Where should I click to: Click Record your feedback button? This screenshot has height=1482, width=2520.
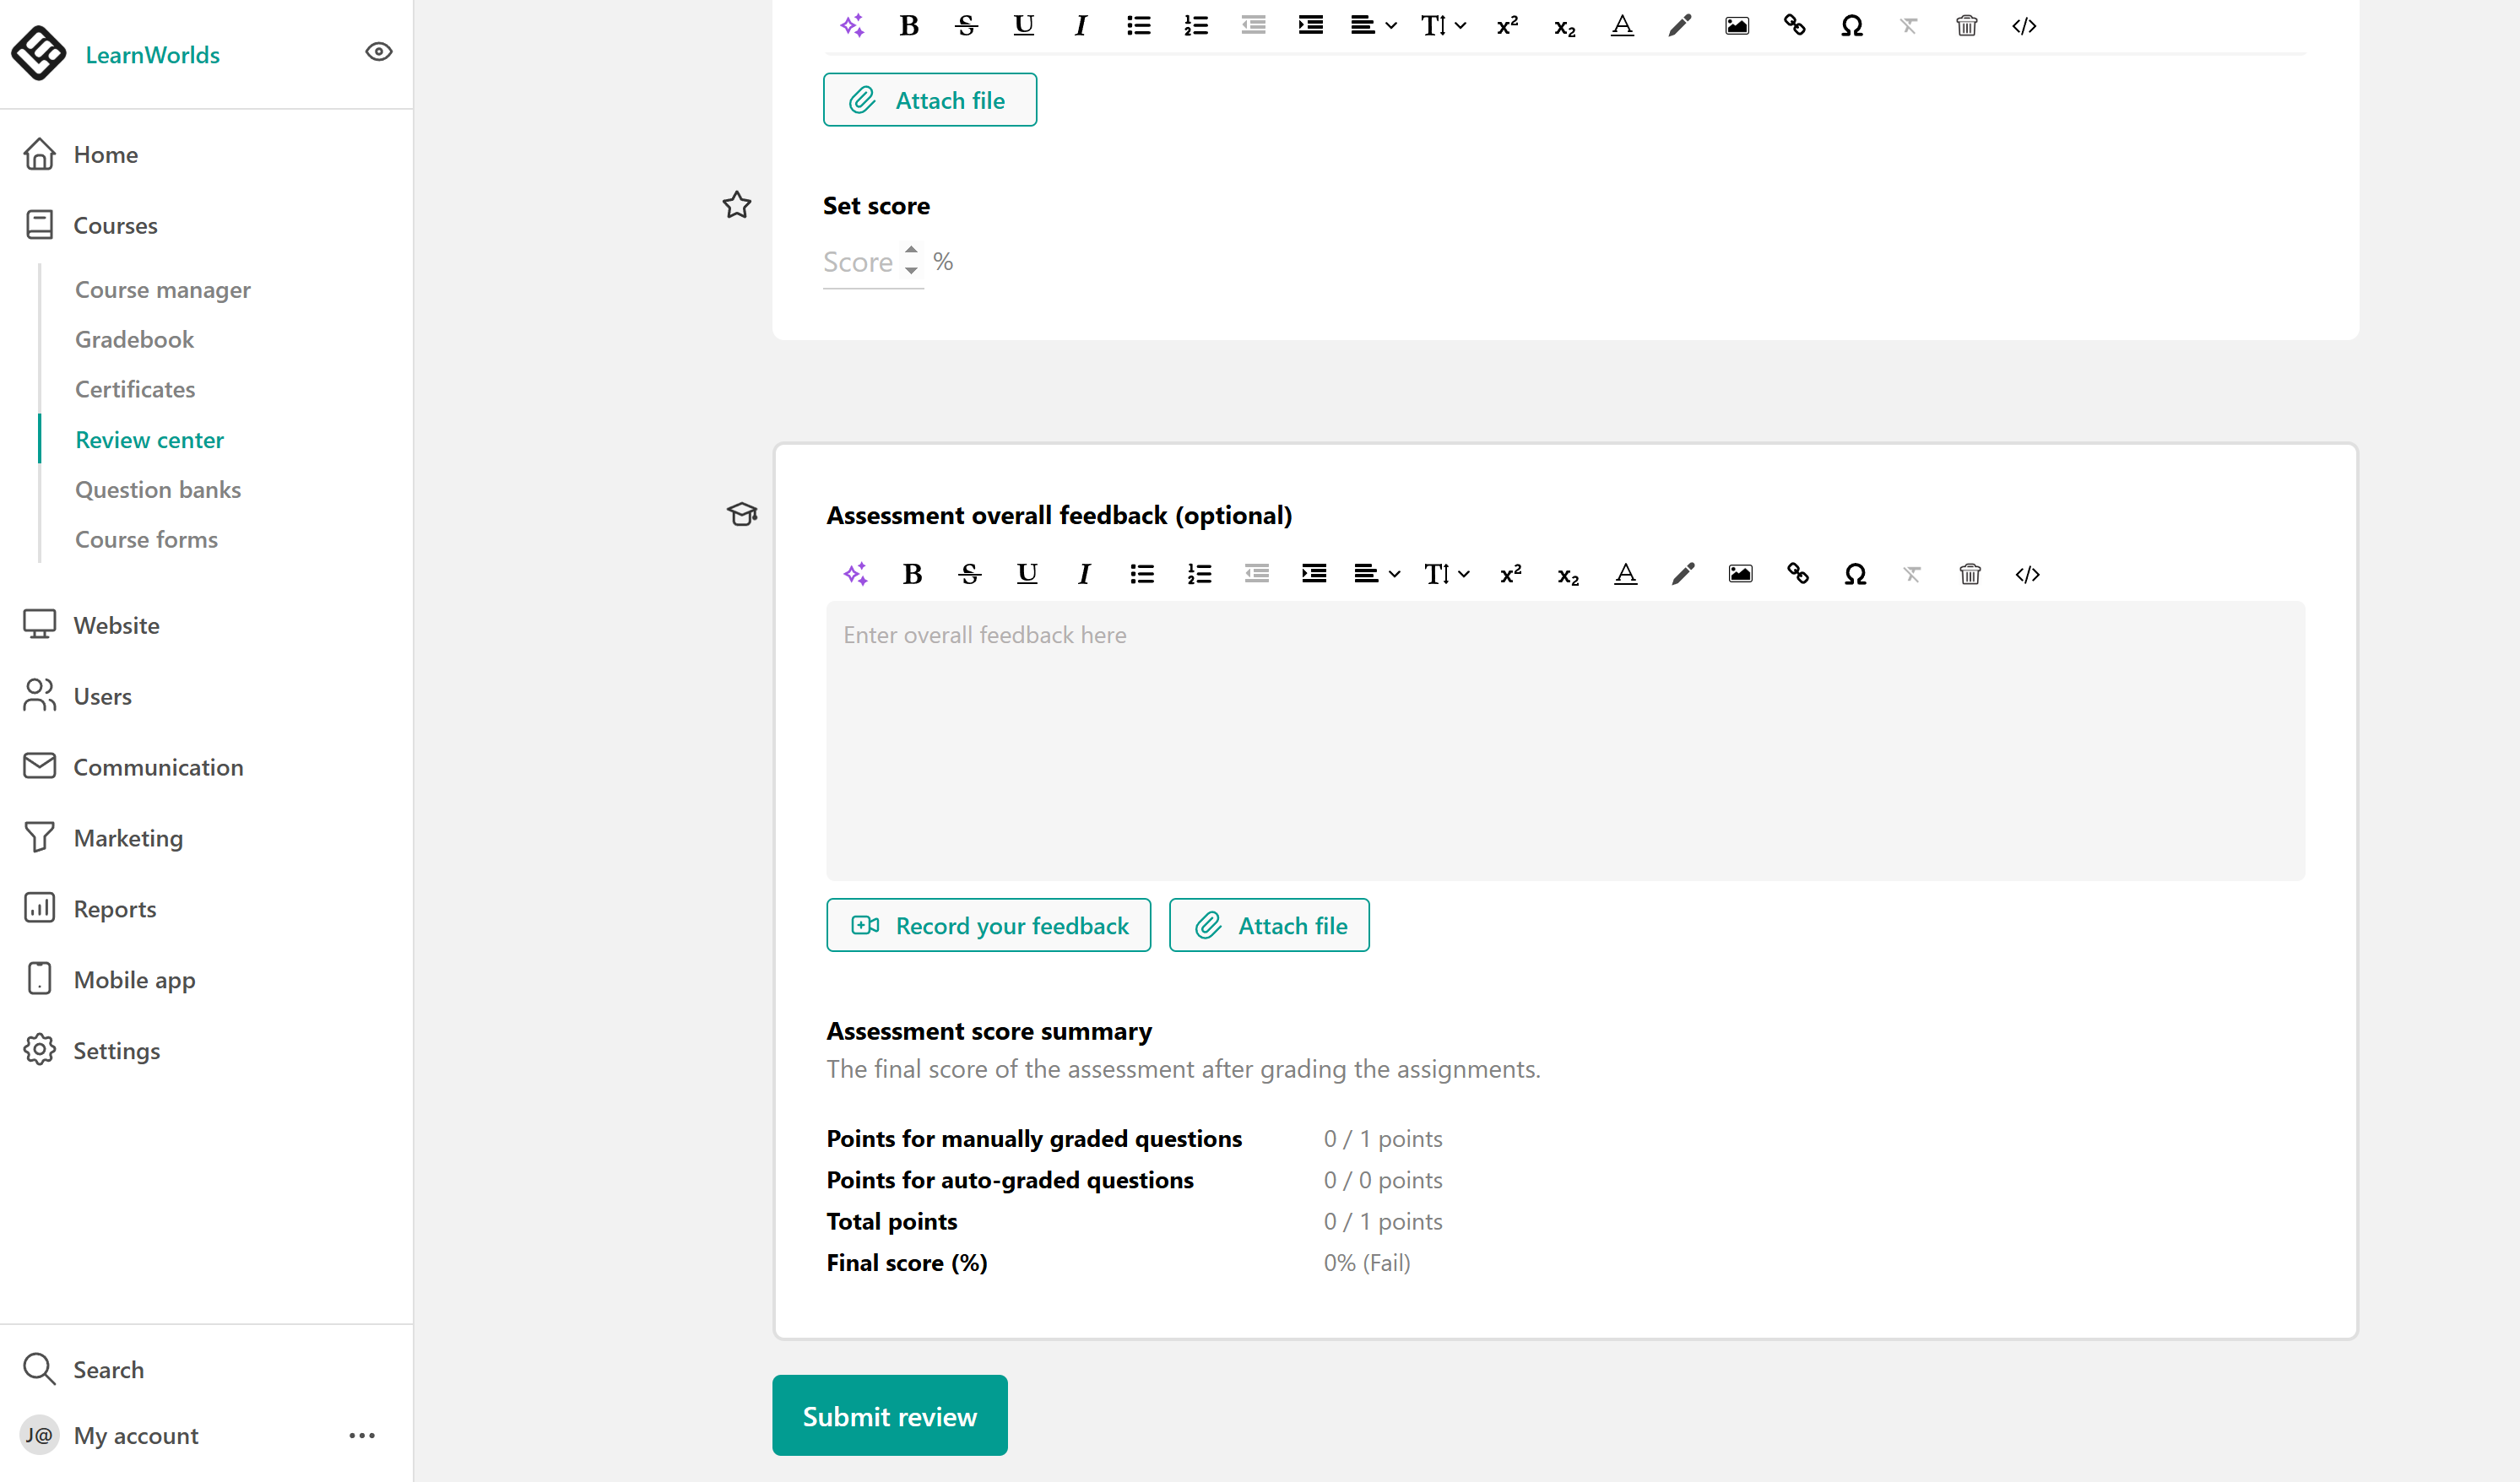click(x=988, y=925)
